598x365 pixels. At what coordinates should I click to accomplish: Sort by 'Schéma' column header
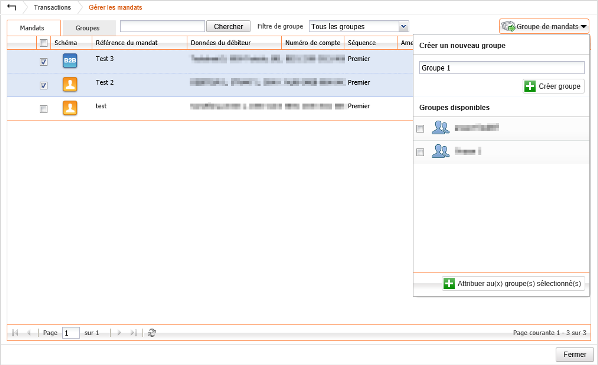point(66,43)
